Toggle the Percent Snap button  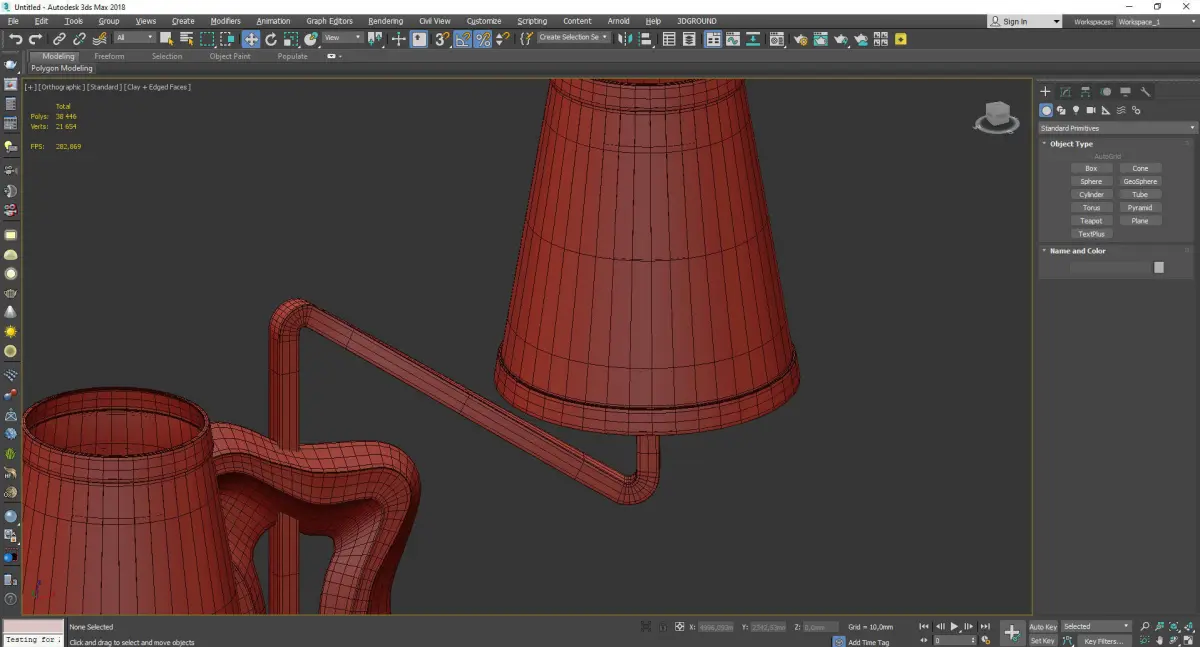[x=483, y=39]
